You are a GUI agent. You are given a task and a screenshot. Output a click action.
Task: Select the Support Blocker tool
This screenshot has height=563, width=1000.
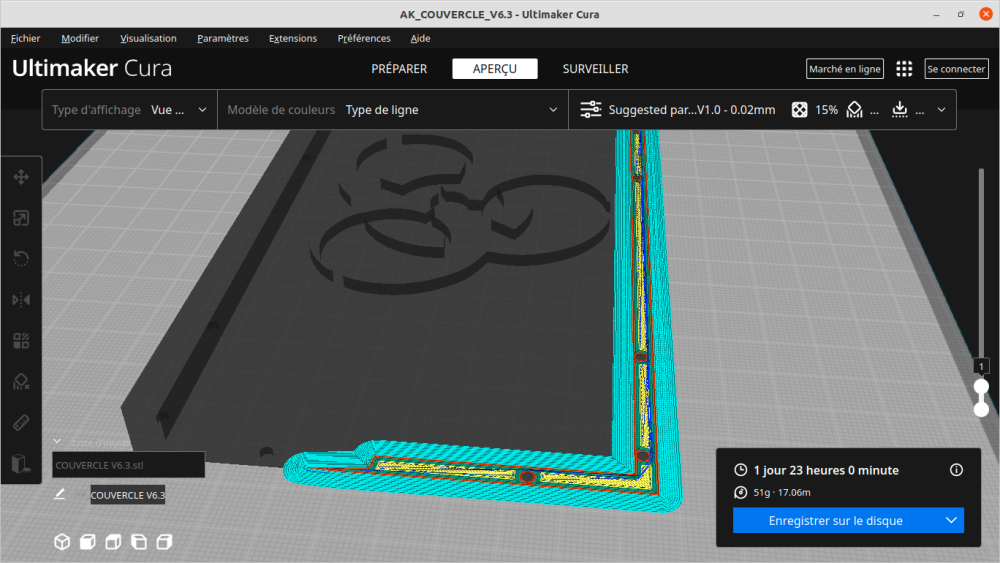coord(21,381)
